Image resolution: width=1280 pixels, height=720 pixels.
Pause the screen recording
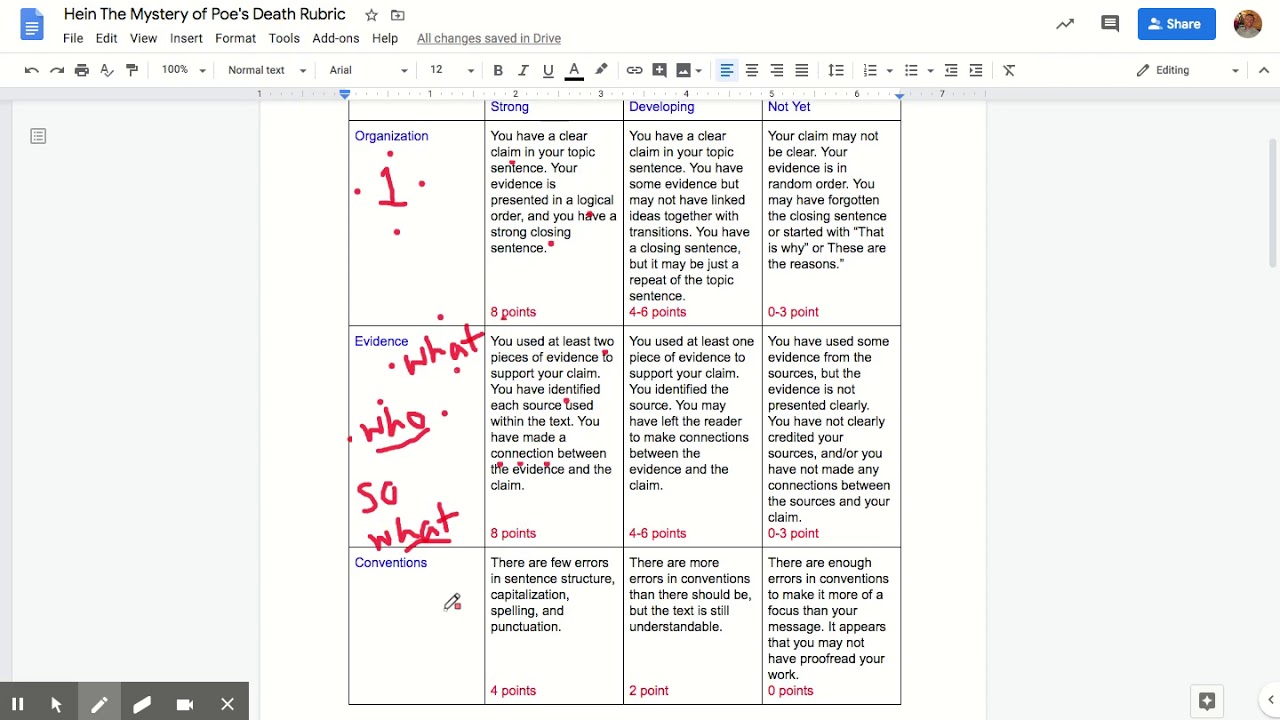[18, 704]
